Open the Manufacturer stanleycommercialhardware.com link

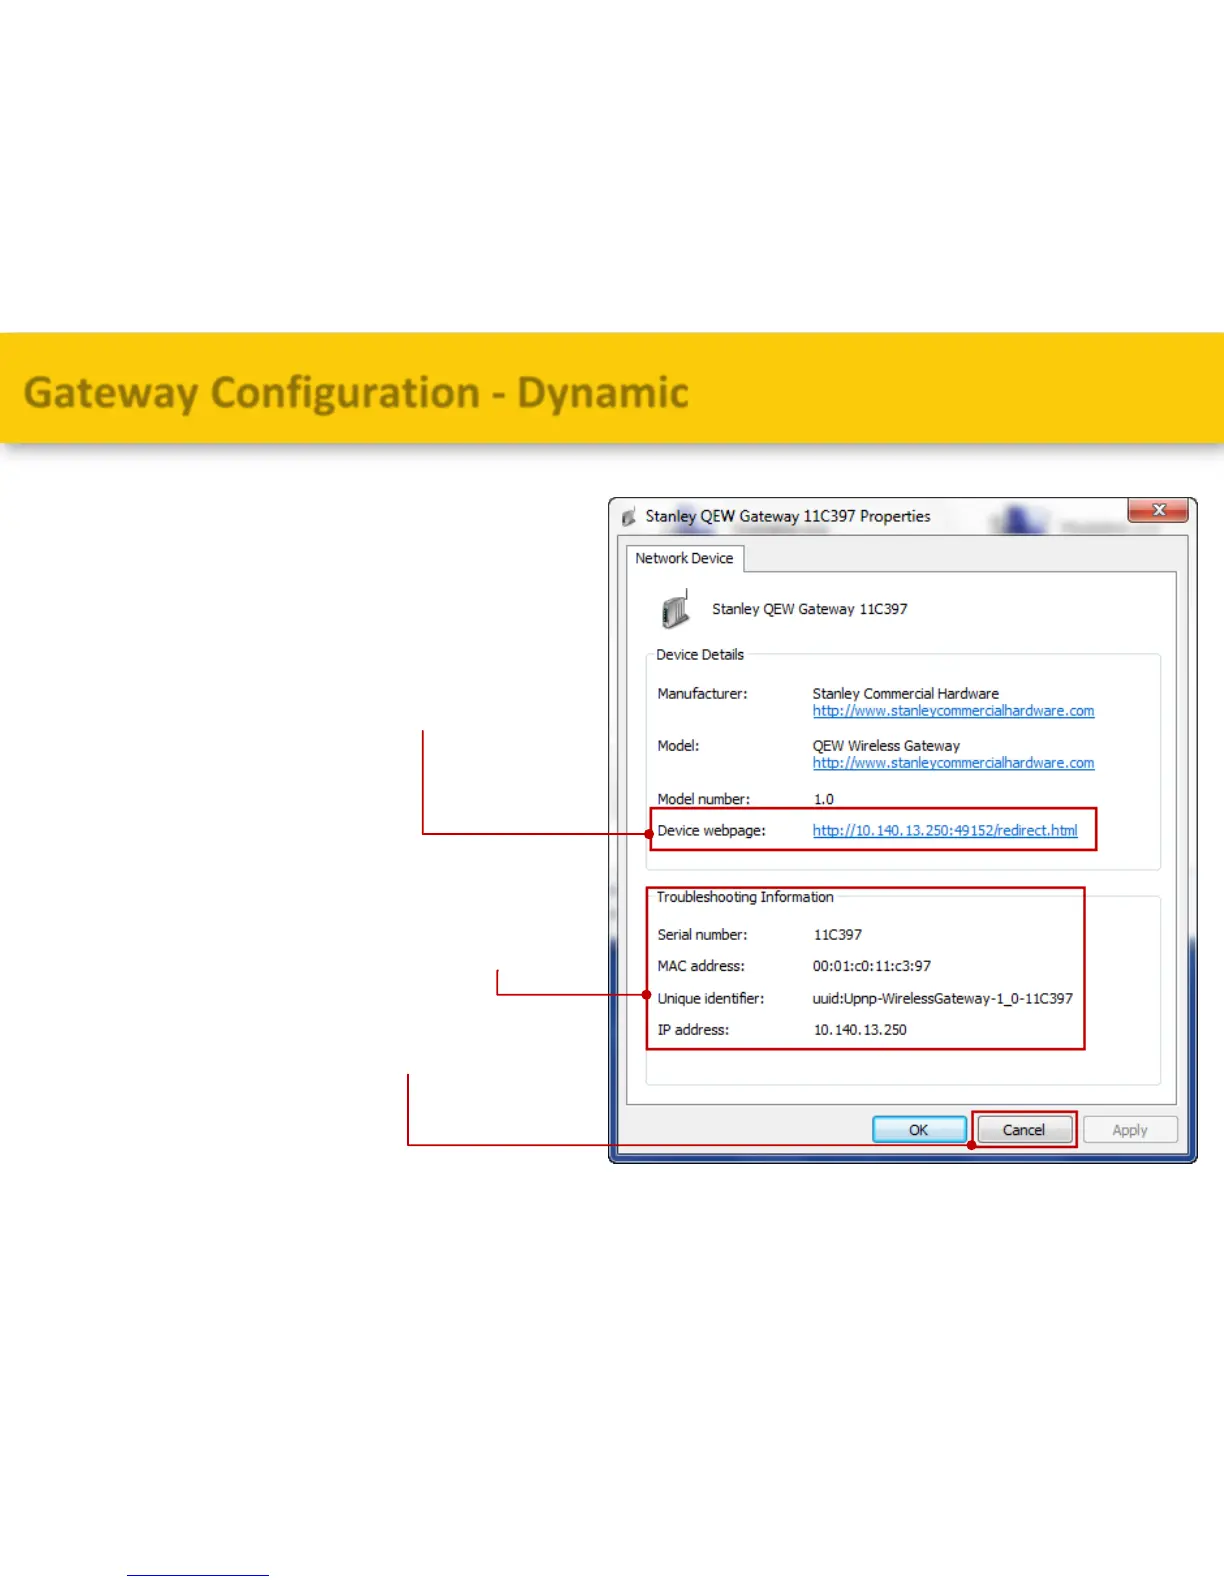coord(953,711)
